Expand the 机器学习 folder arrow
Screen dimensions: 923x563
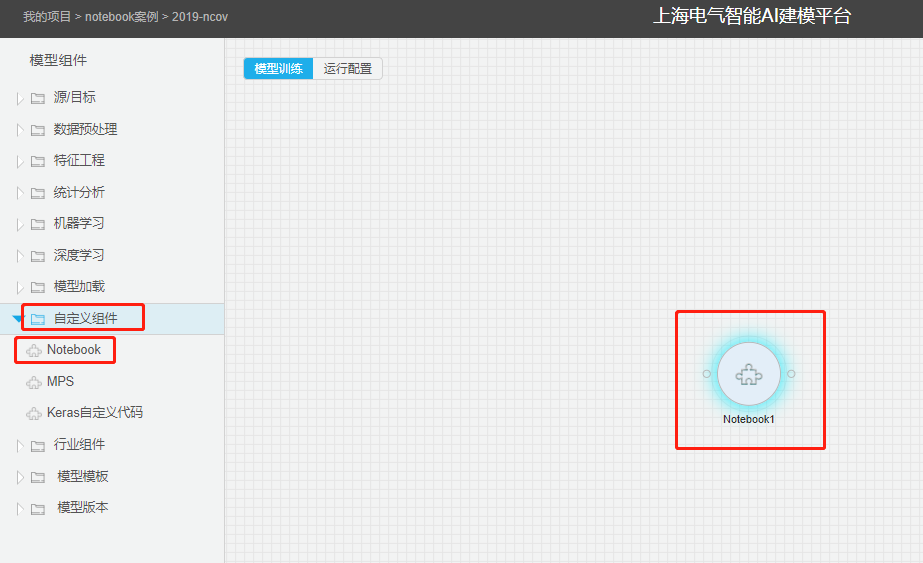pos(20,224)
